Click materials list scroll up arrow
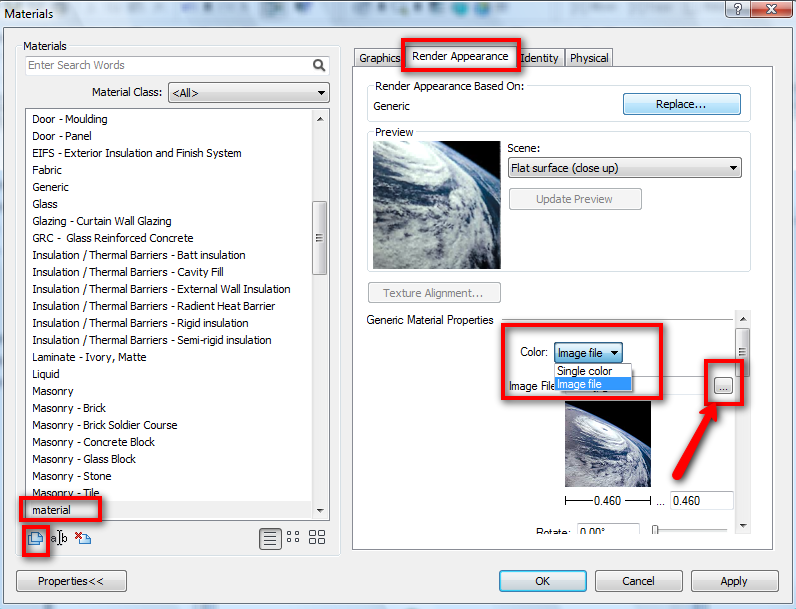 [320, 119]
